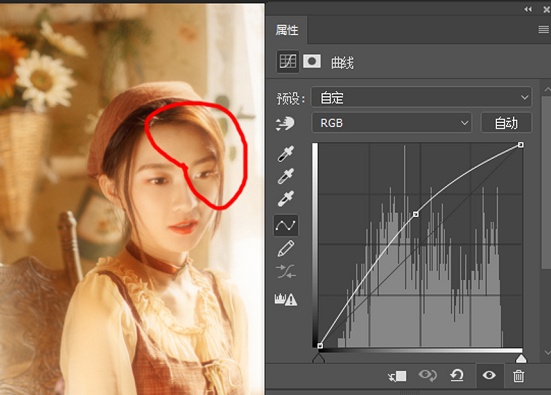Select the layer mask icon
Screen dimensions: 551x395
[x=312, y=61]
